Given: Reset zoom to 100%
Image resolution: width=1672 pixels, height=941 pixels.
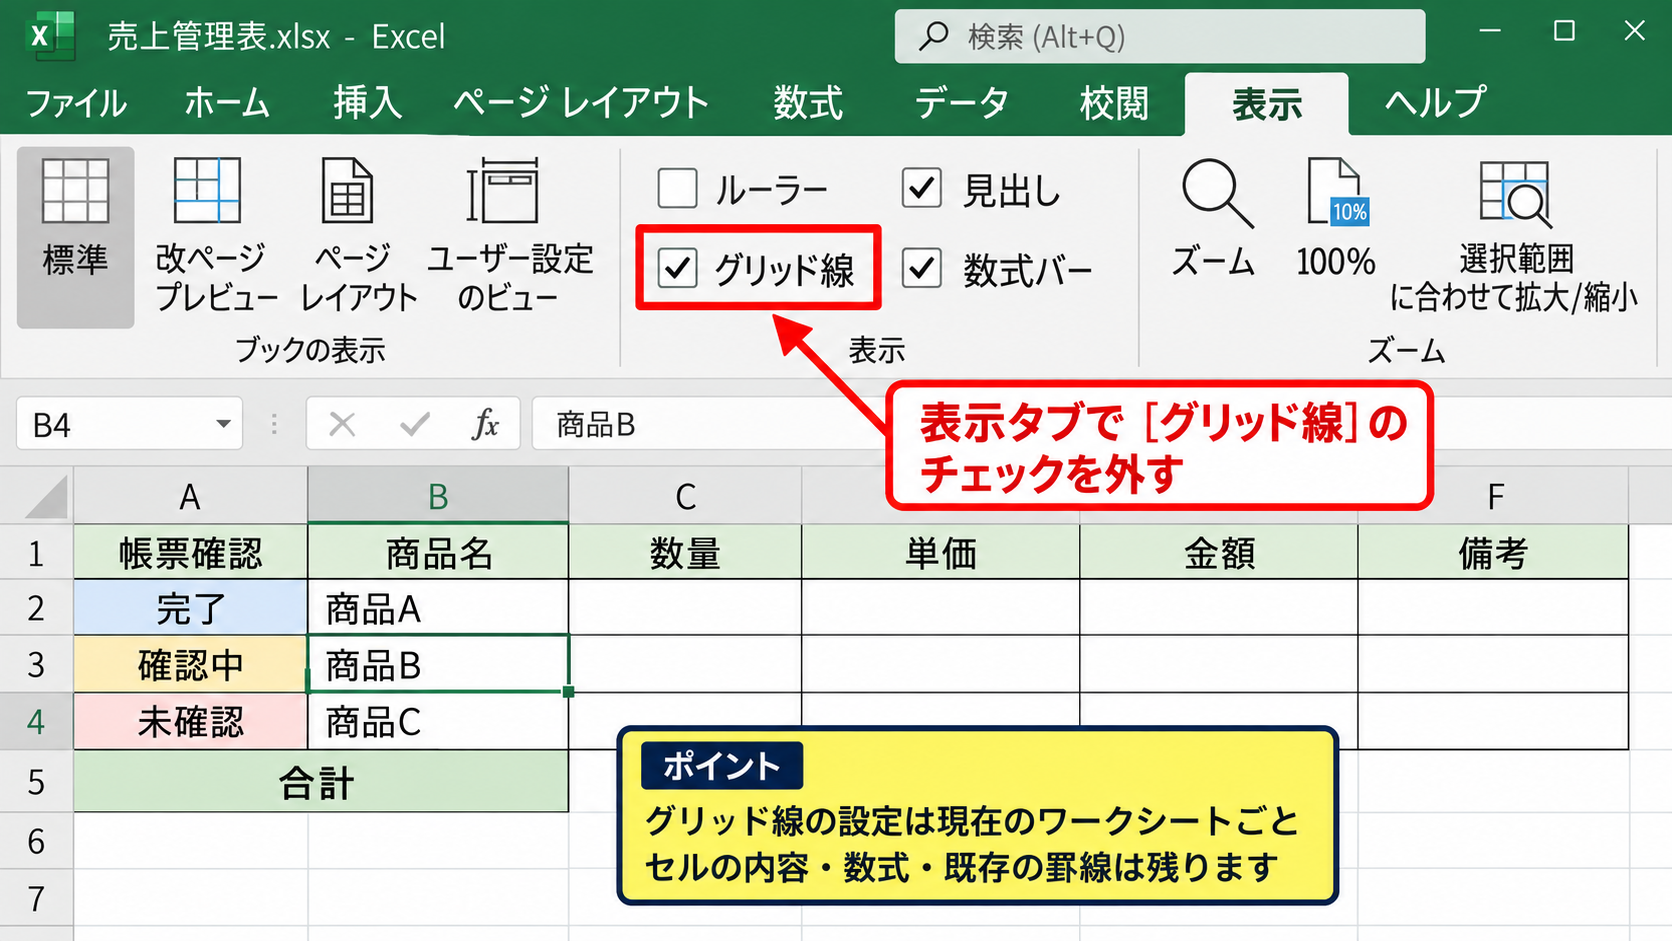Looking at the screenshot, I should pos(1336,220).
